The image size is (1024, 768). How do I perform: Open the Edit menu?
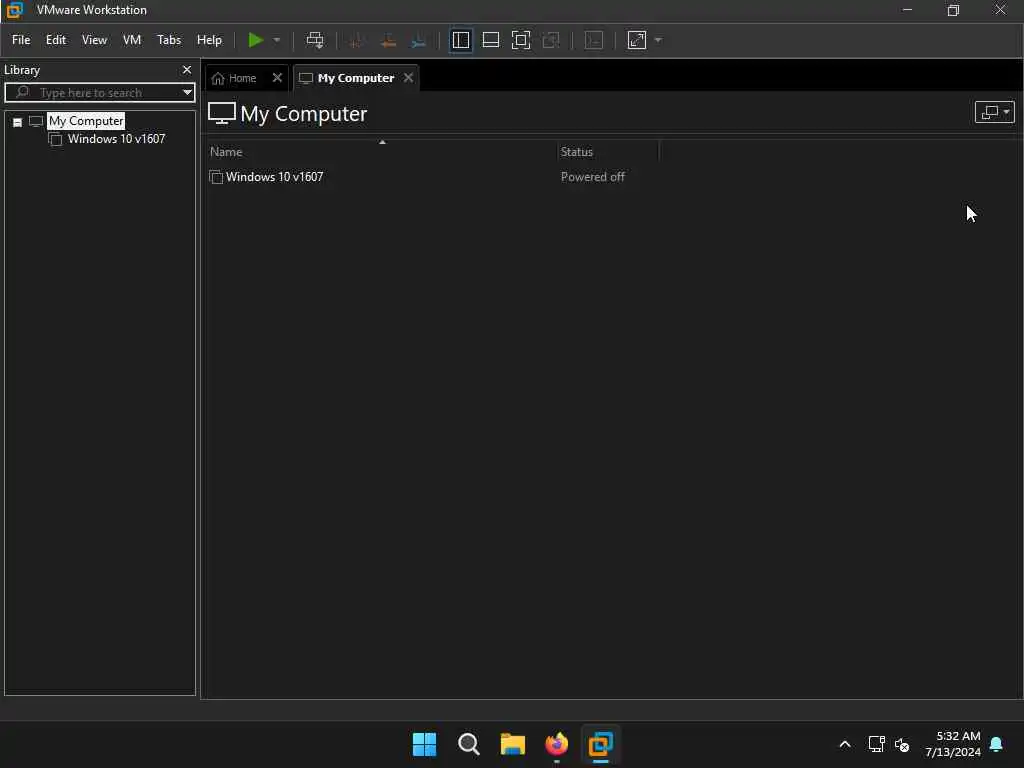click(x=56, y=40)
